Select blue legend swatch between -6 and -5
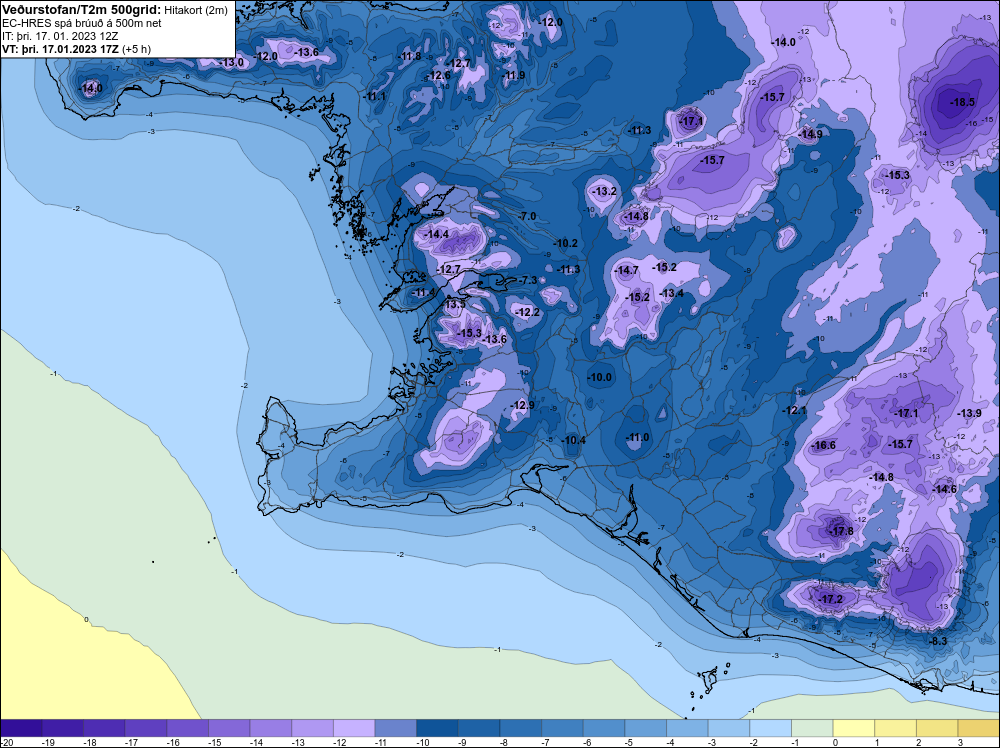The width and height of the screenshot is (1000, 748). [x=604, y=728]
